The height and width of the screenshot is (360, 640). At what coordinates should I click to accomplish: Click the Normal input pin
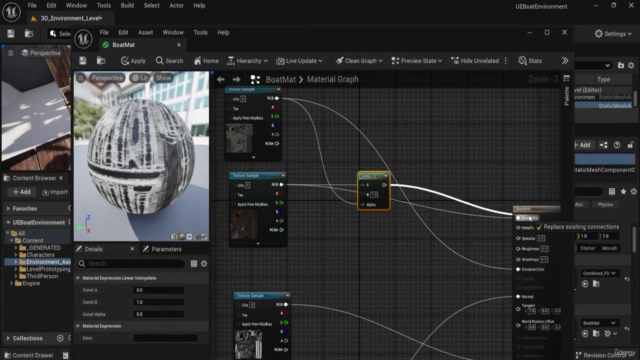coord(518,297)
